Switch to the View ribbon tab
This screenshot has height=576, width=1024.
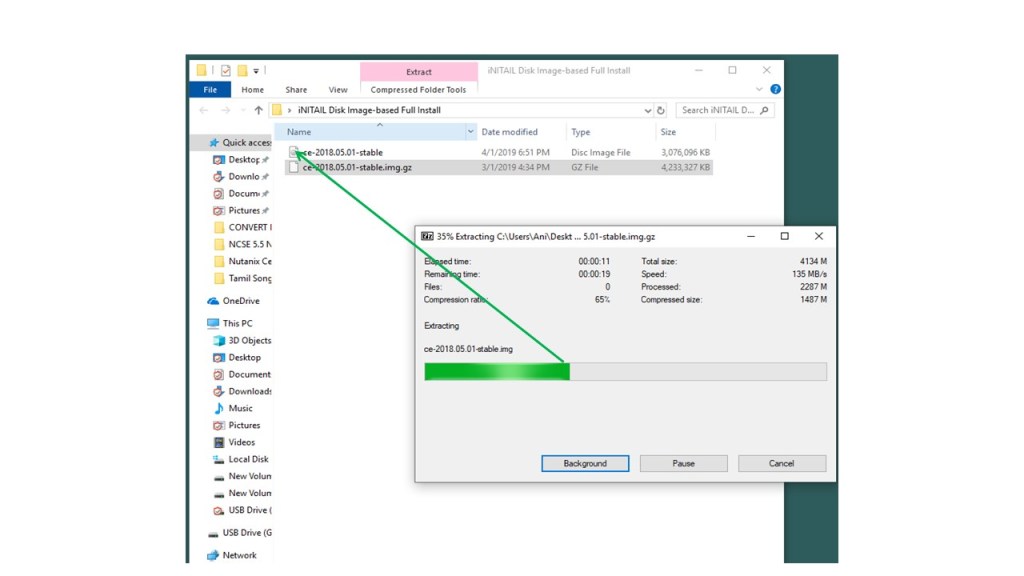[338, 90]
